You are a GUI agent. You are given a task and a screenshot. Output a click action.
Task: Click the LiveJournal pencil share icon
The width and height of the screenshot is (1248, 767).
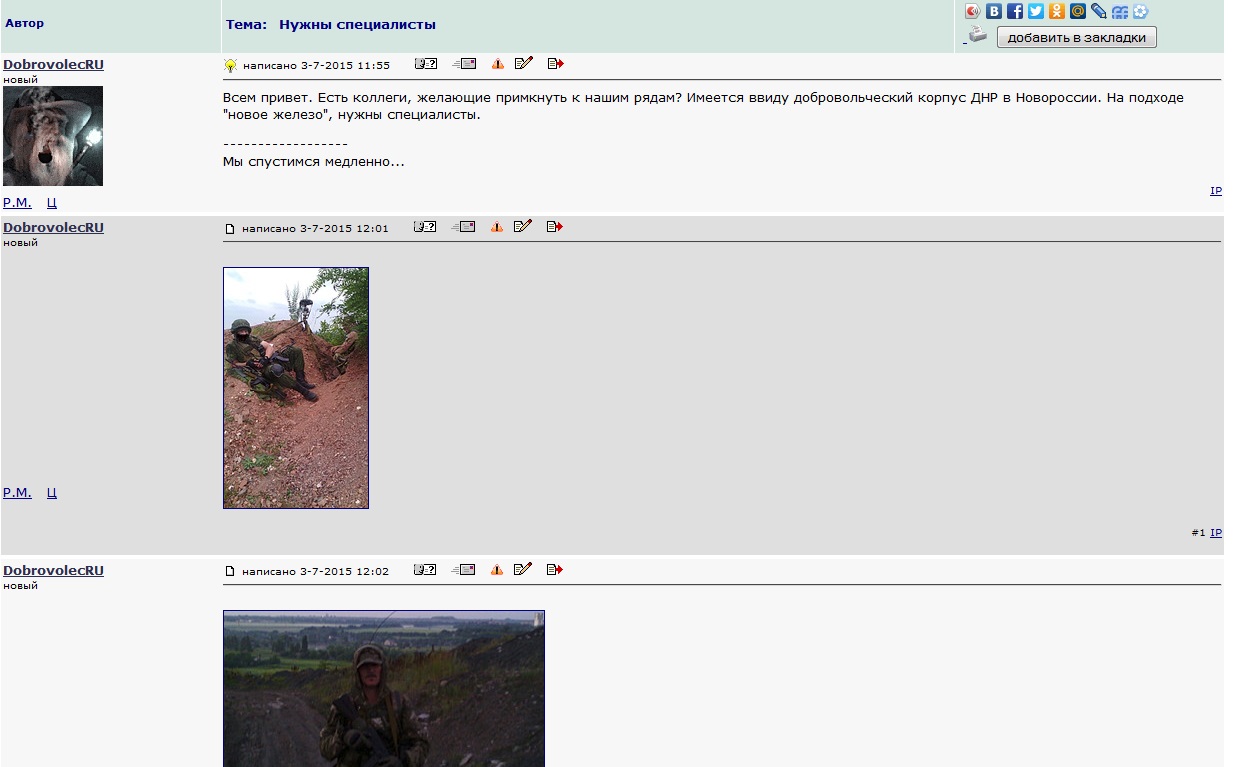coord(1099,12)
